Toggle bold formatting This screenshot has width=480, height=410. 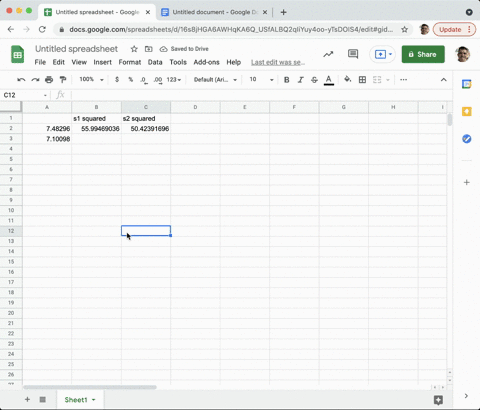tap(286, 80)
